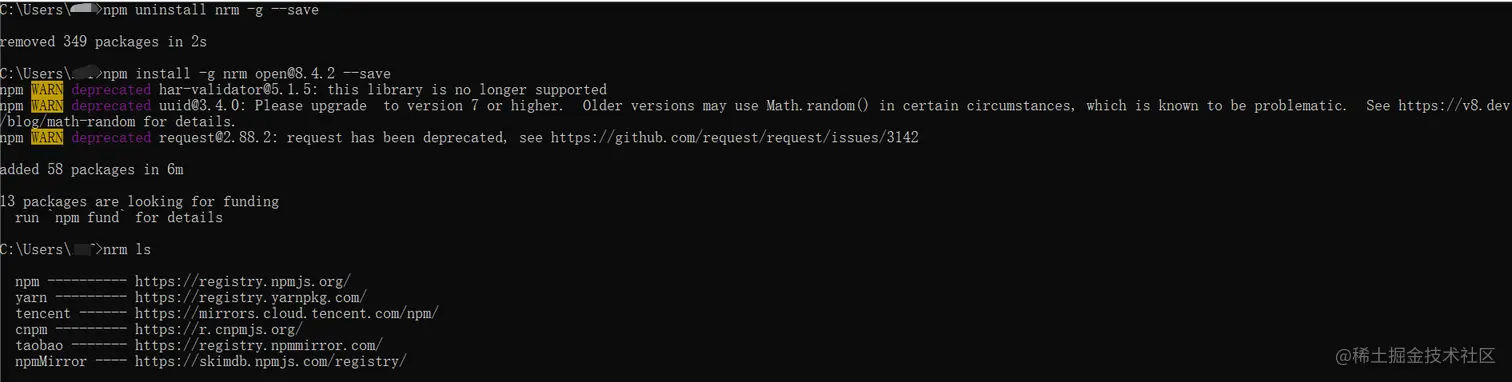Click the npmMirror skimdb.npmjs.com URL
The height and width of the screenshot is (382, 1512).
coord(271,361)
